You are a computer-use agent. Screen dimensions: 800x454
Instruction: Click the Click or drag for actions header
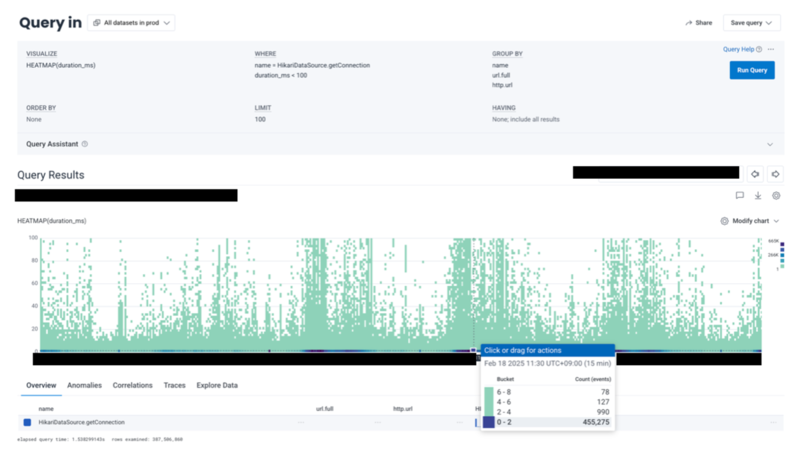coord(547,350)
